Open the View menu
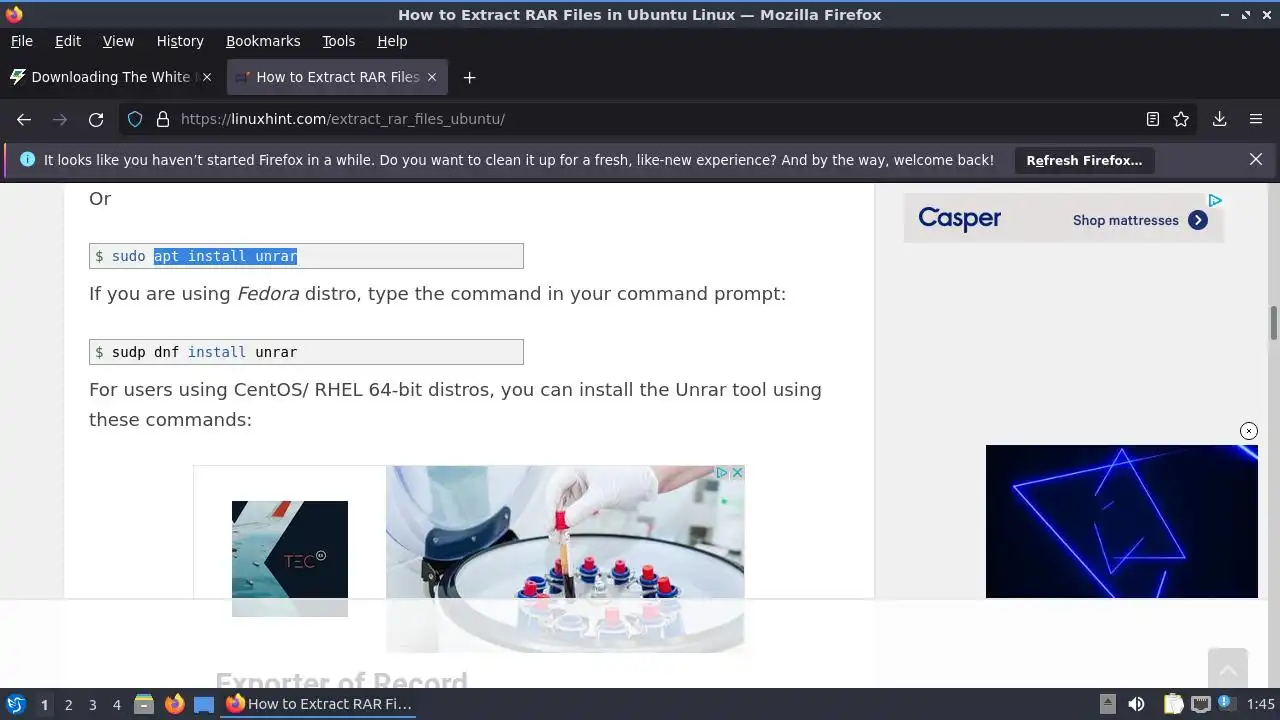The image size is (1280, 720). (x=118, y=41)
